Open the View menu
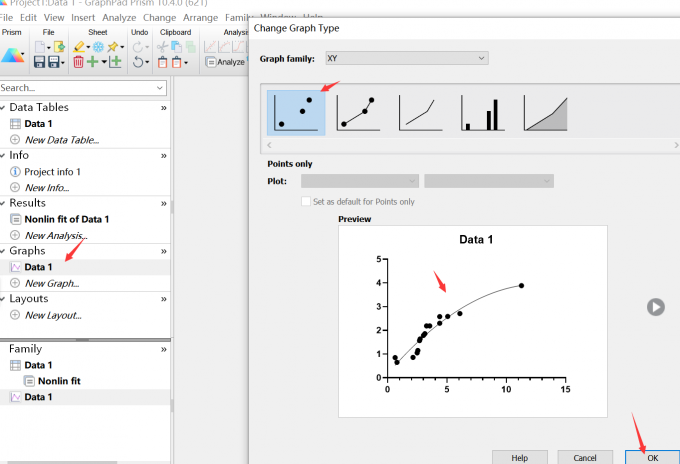Image resolution: width=680 pixels, height=464 pixels. tap(54, 18)
